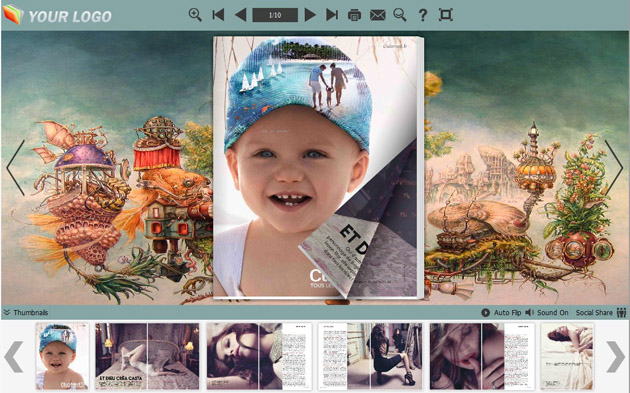Open the bedroom spread thumbnail

click(x=147, y=356)
